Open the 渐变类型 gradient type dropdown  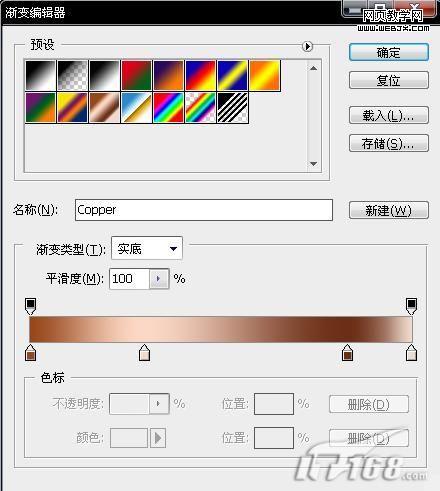[147, 248]
